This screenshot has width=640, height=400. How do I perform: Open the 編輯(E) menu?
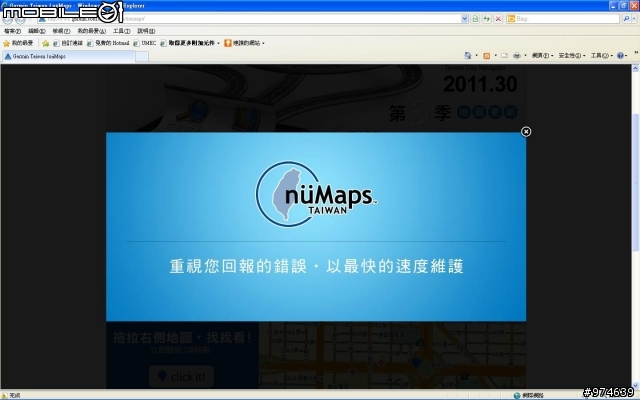[37, 31]
